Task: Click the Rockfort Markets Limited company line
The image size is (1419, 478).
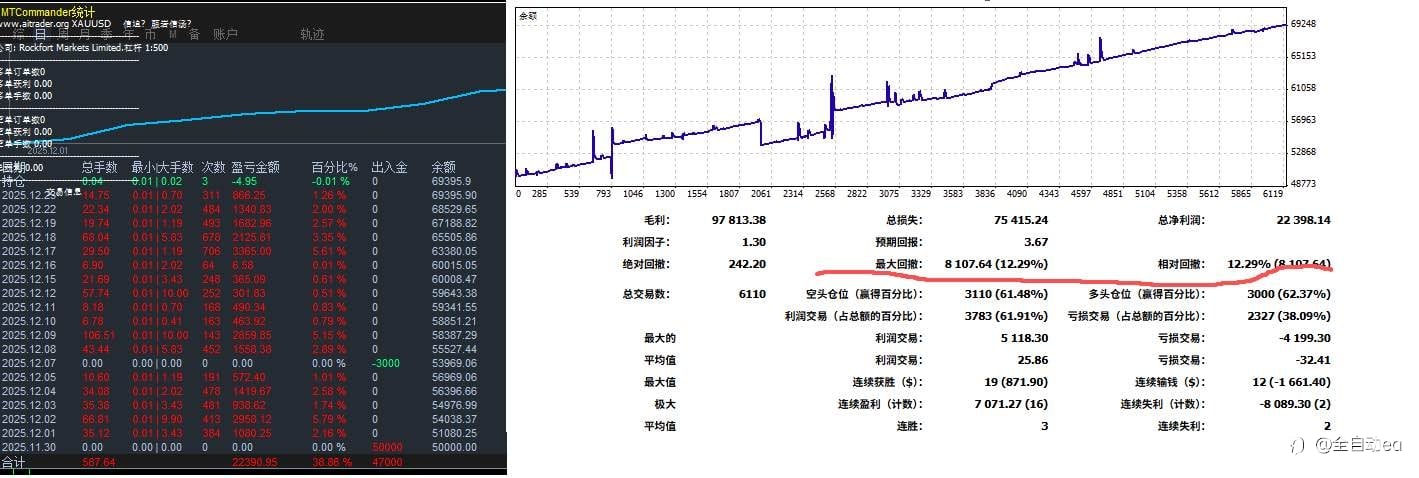Action: (x=84, y=47)
